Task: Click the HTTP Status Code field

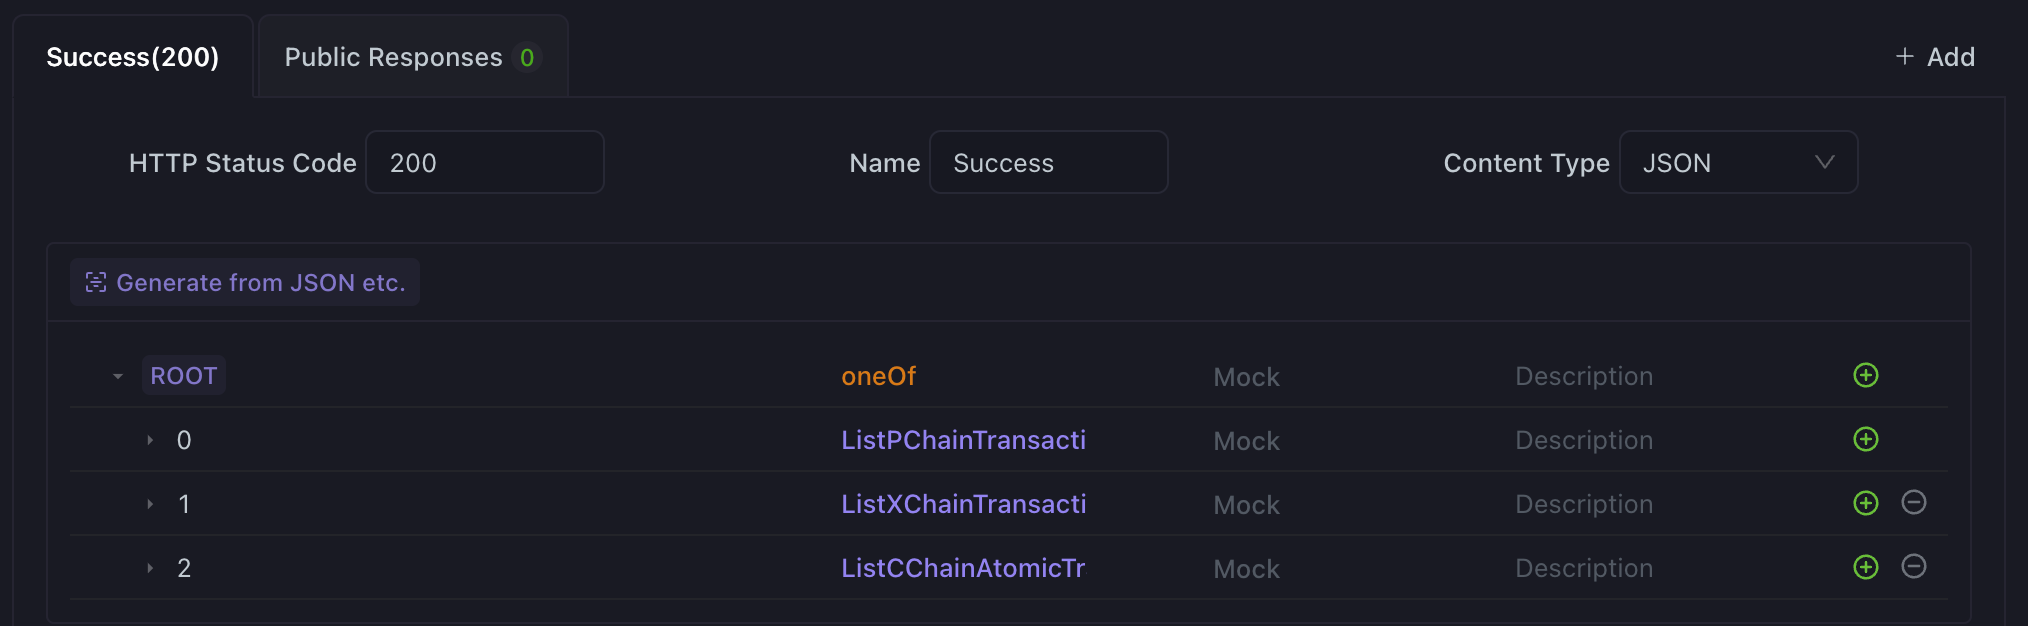Action: pos(485,162)
